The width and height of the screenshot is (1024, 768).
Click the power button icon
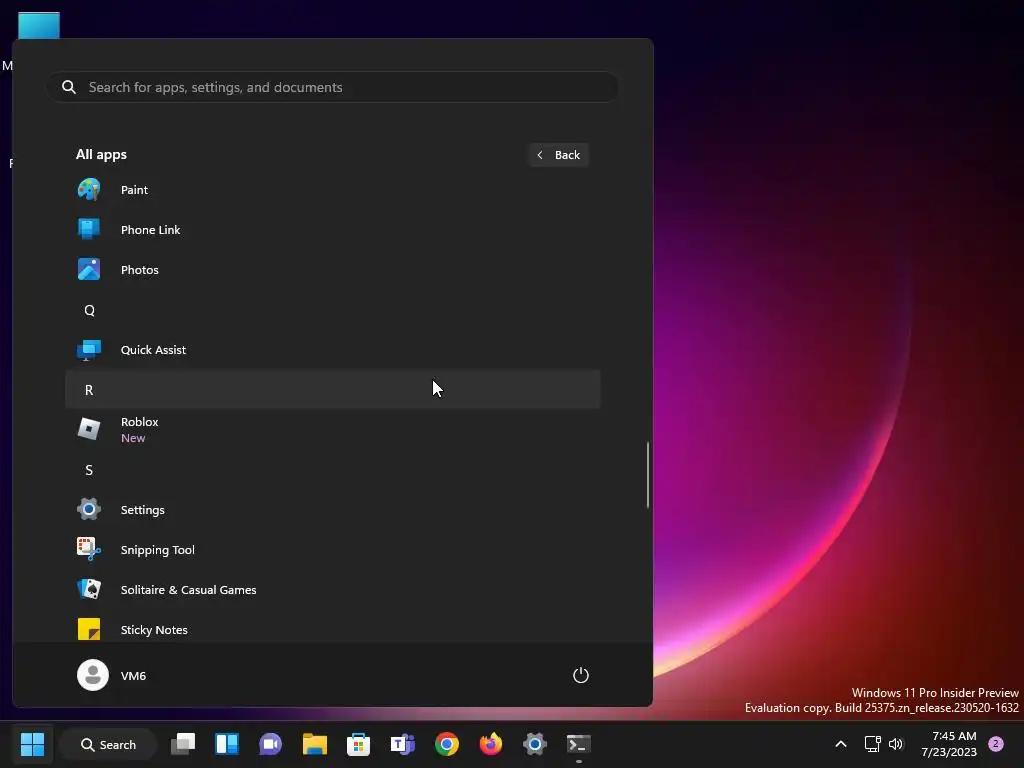[581, 675]
